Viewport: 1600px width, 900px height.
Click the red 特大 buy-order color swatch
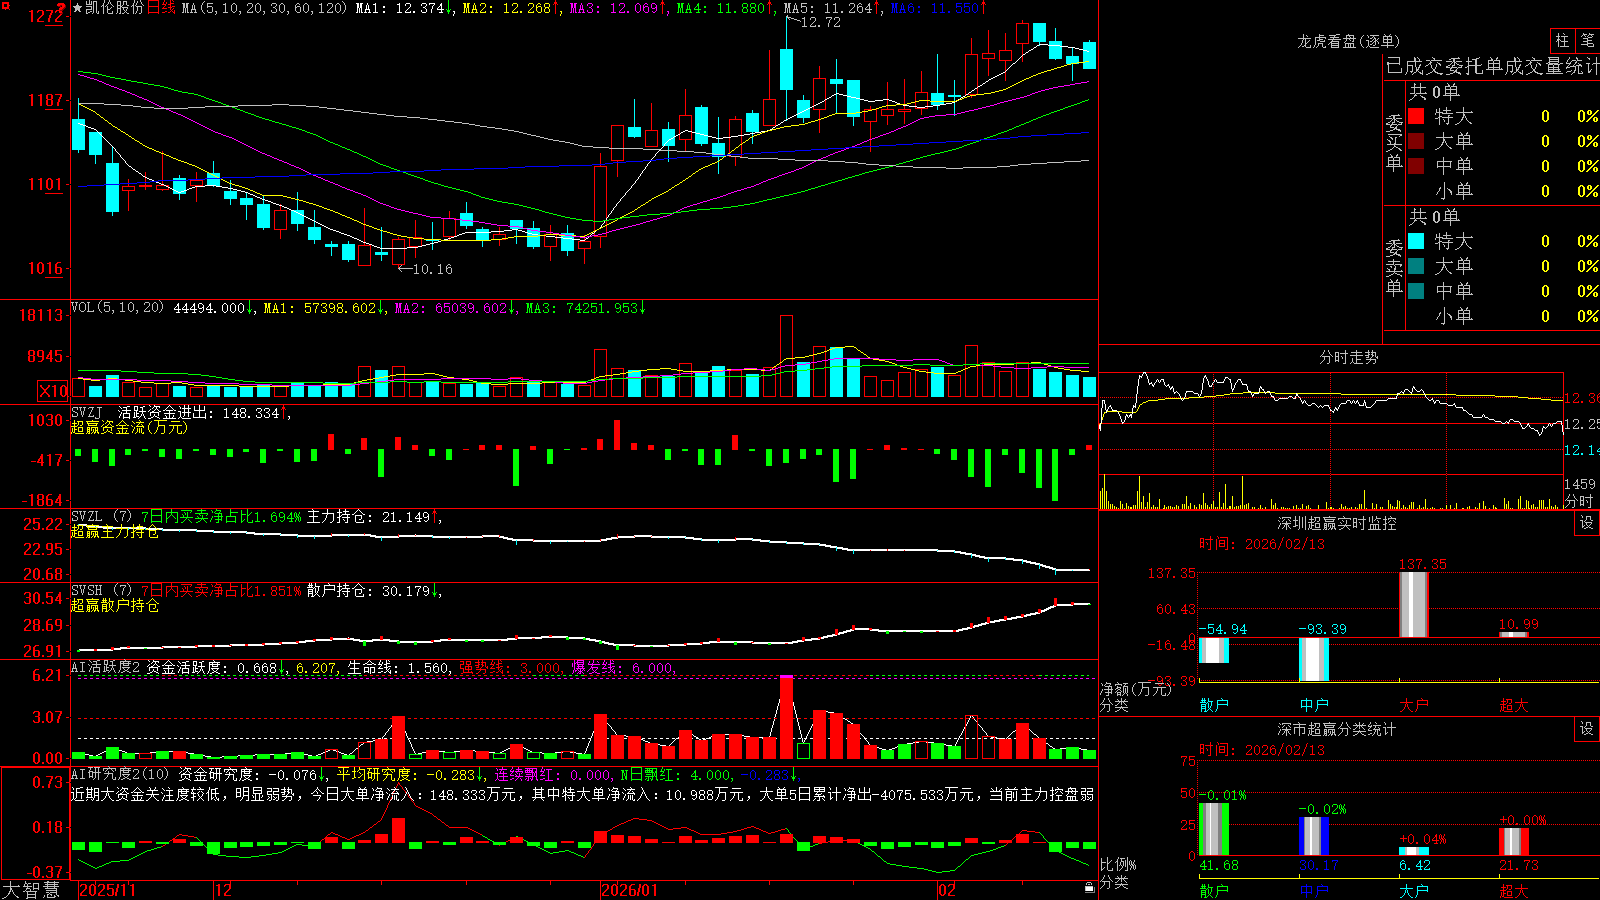1416,116
